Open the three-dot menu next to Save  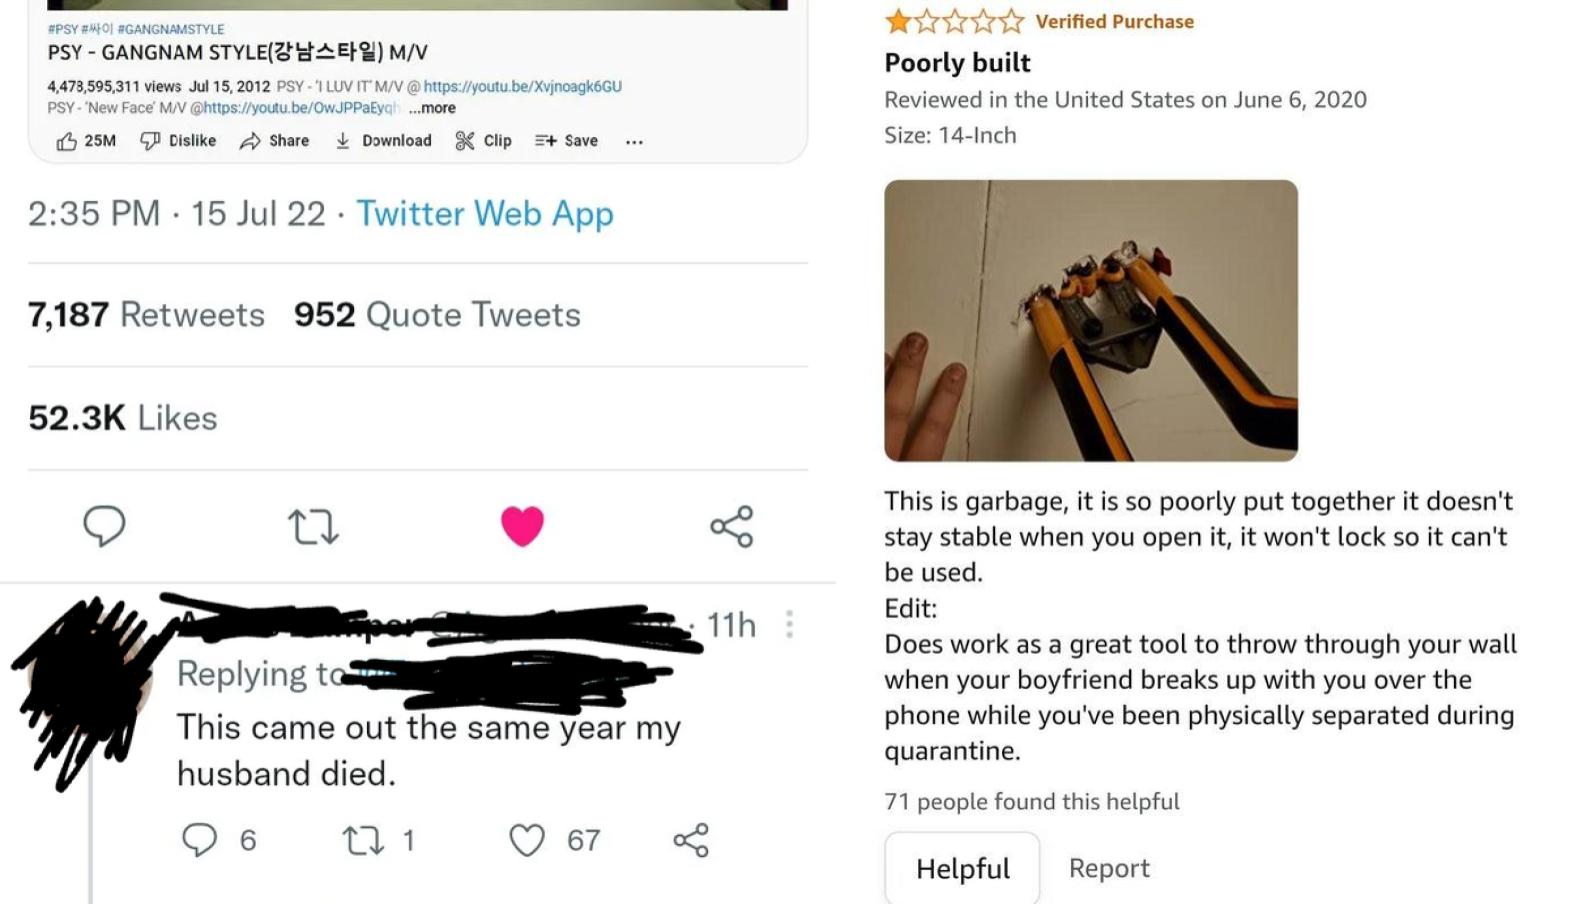[x=634, y=143]
